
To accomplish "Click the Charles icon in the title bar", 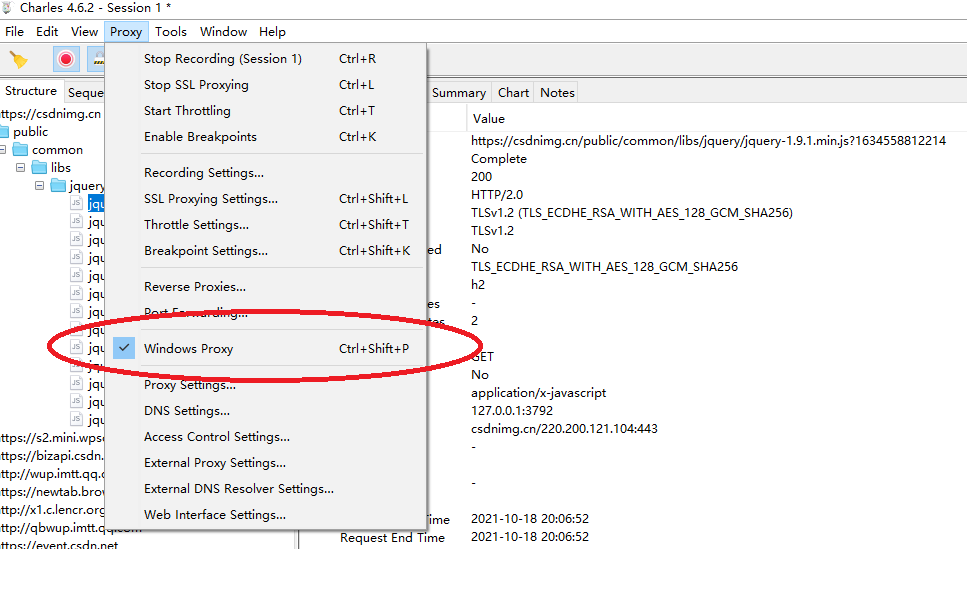I will pyautogui.click(x=8, y=7).
